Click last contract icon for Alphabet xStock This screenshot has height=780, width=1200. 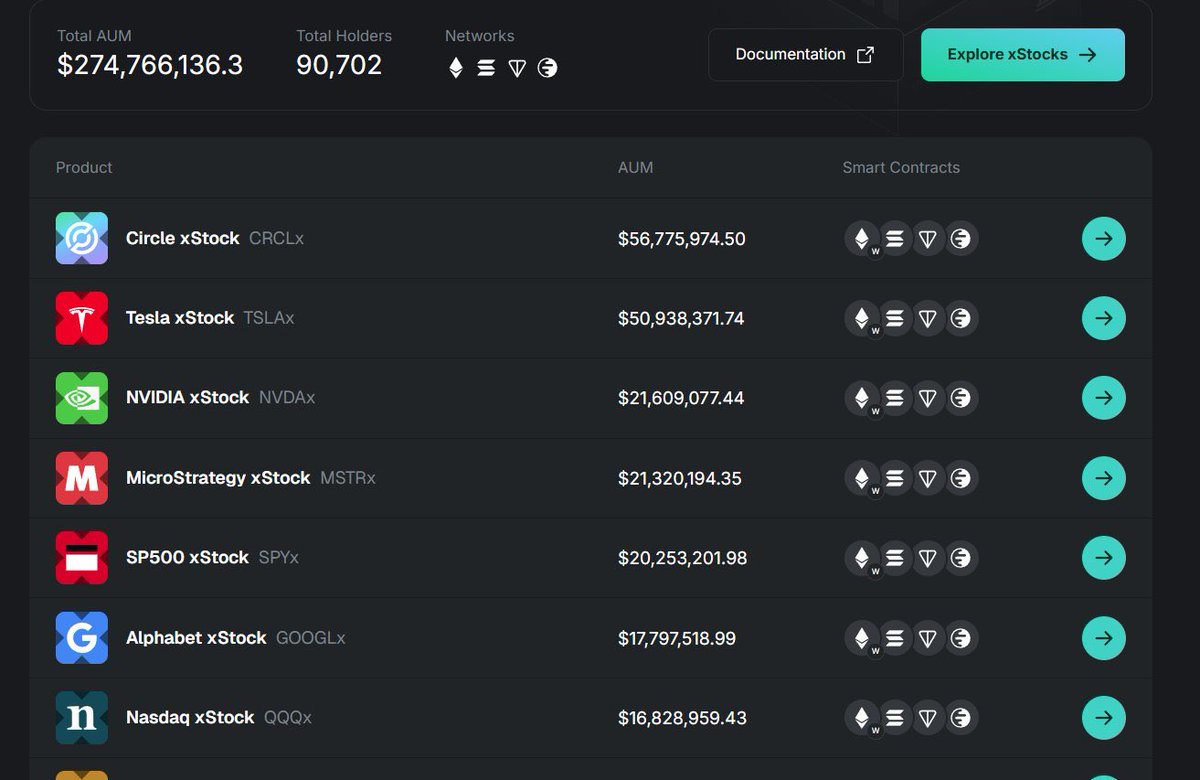[x=961, y=638]
